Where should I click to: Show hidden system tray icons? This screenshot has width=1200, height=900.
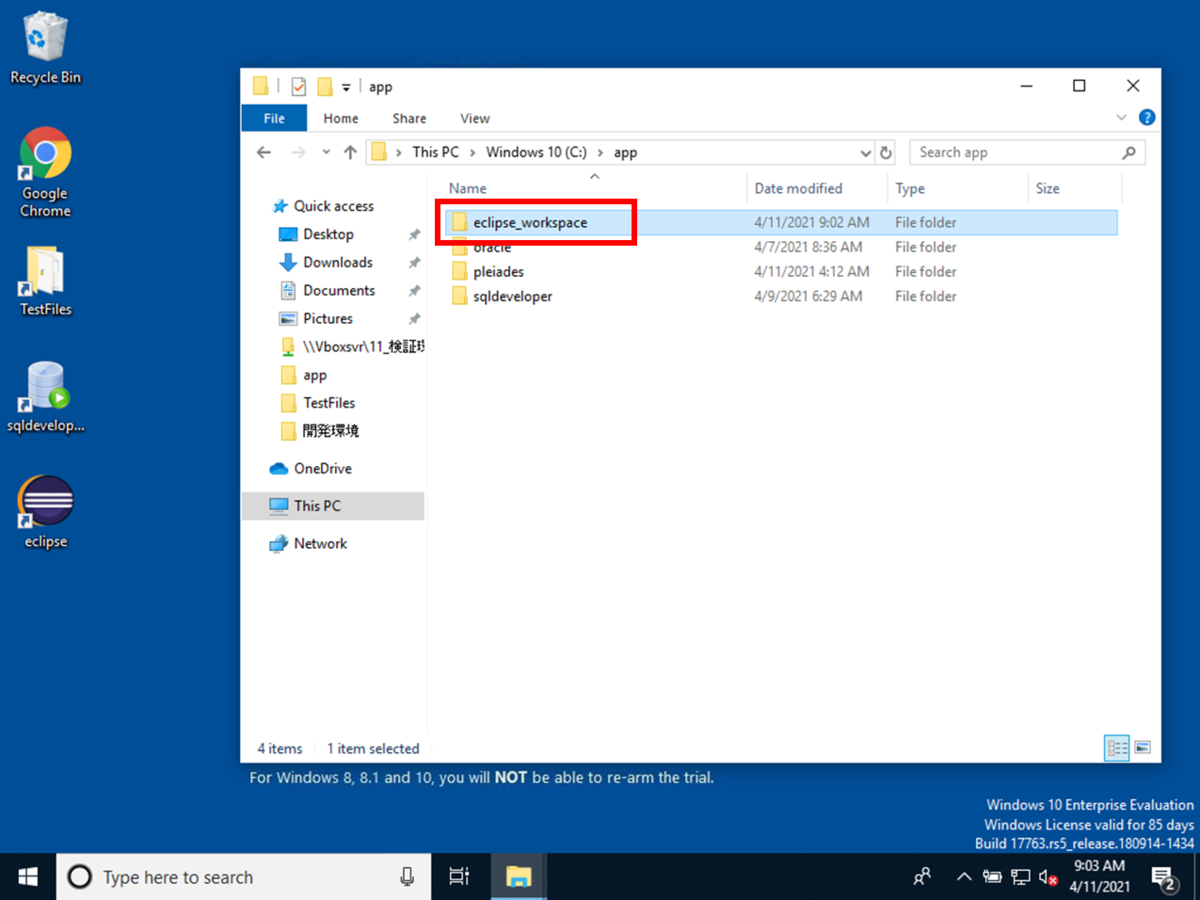964,877
